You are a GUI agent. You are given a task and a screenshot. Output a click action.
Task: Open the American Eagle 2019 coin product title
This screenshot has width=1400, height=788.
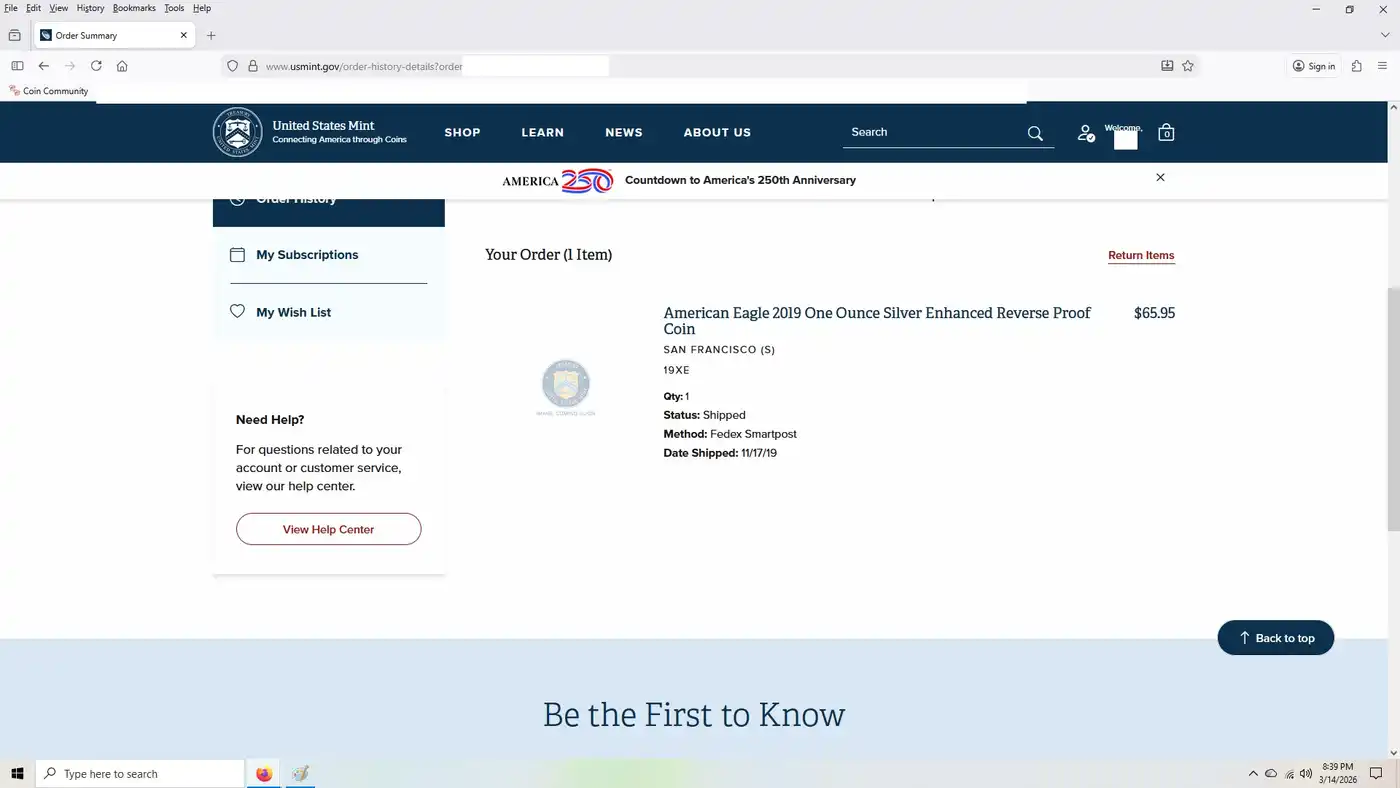click(877, 320)
